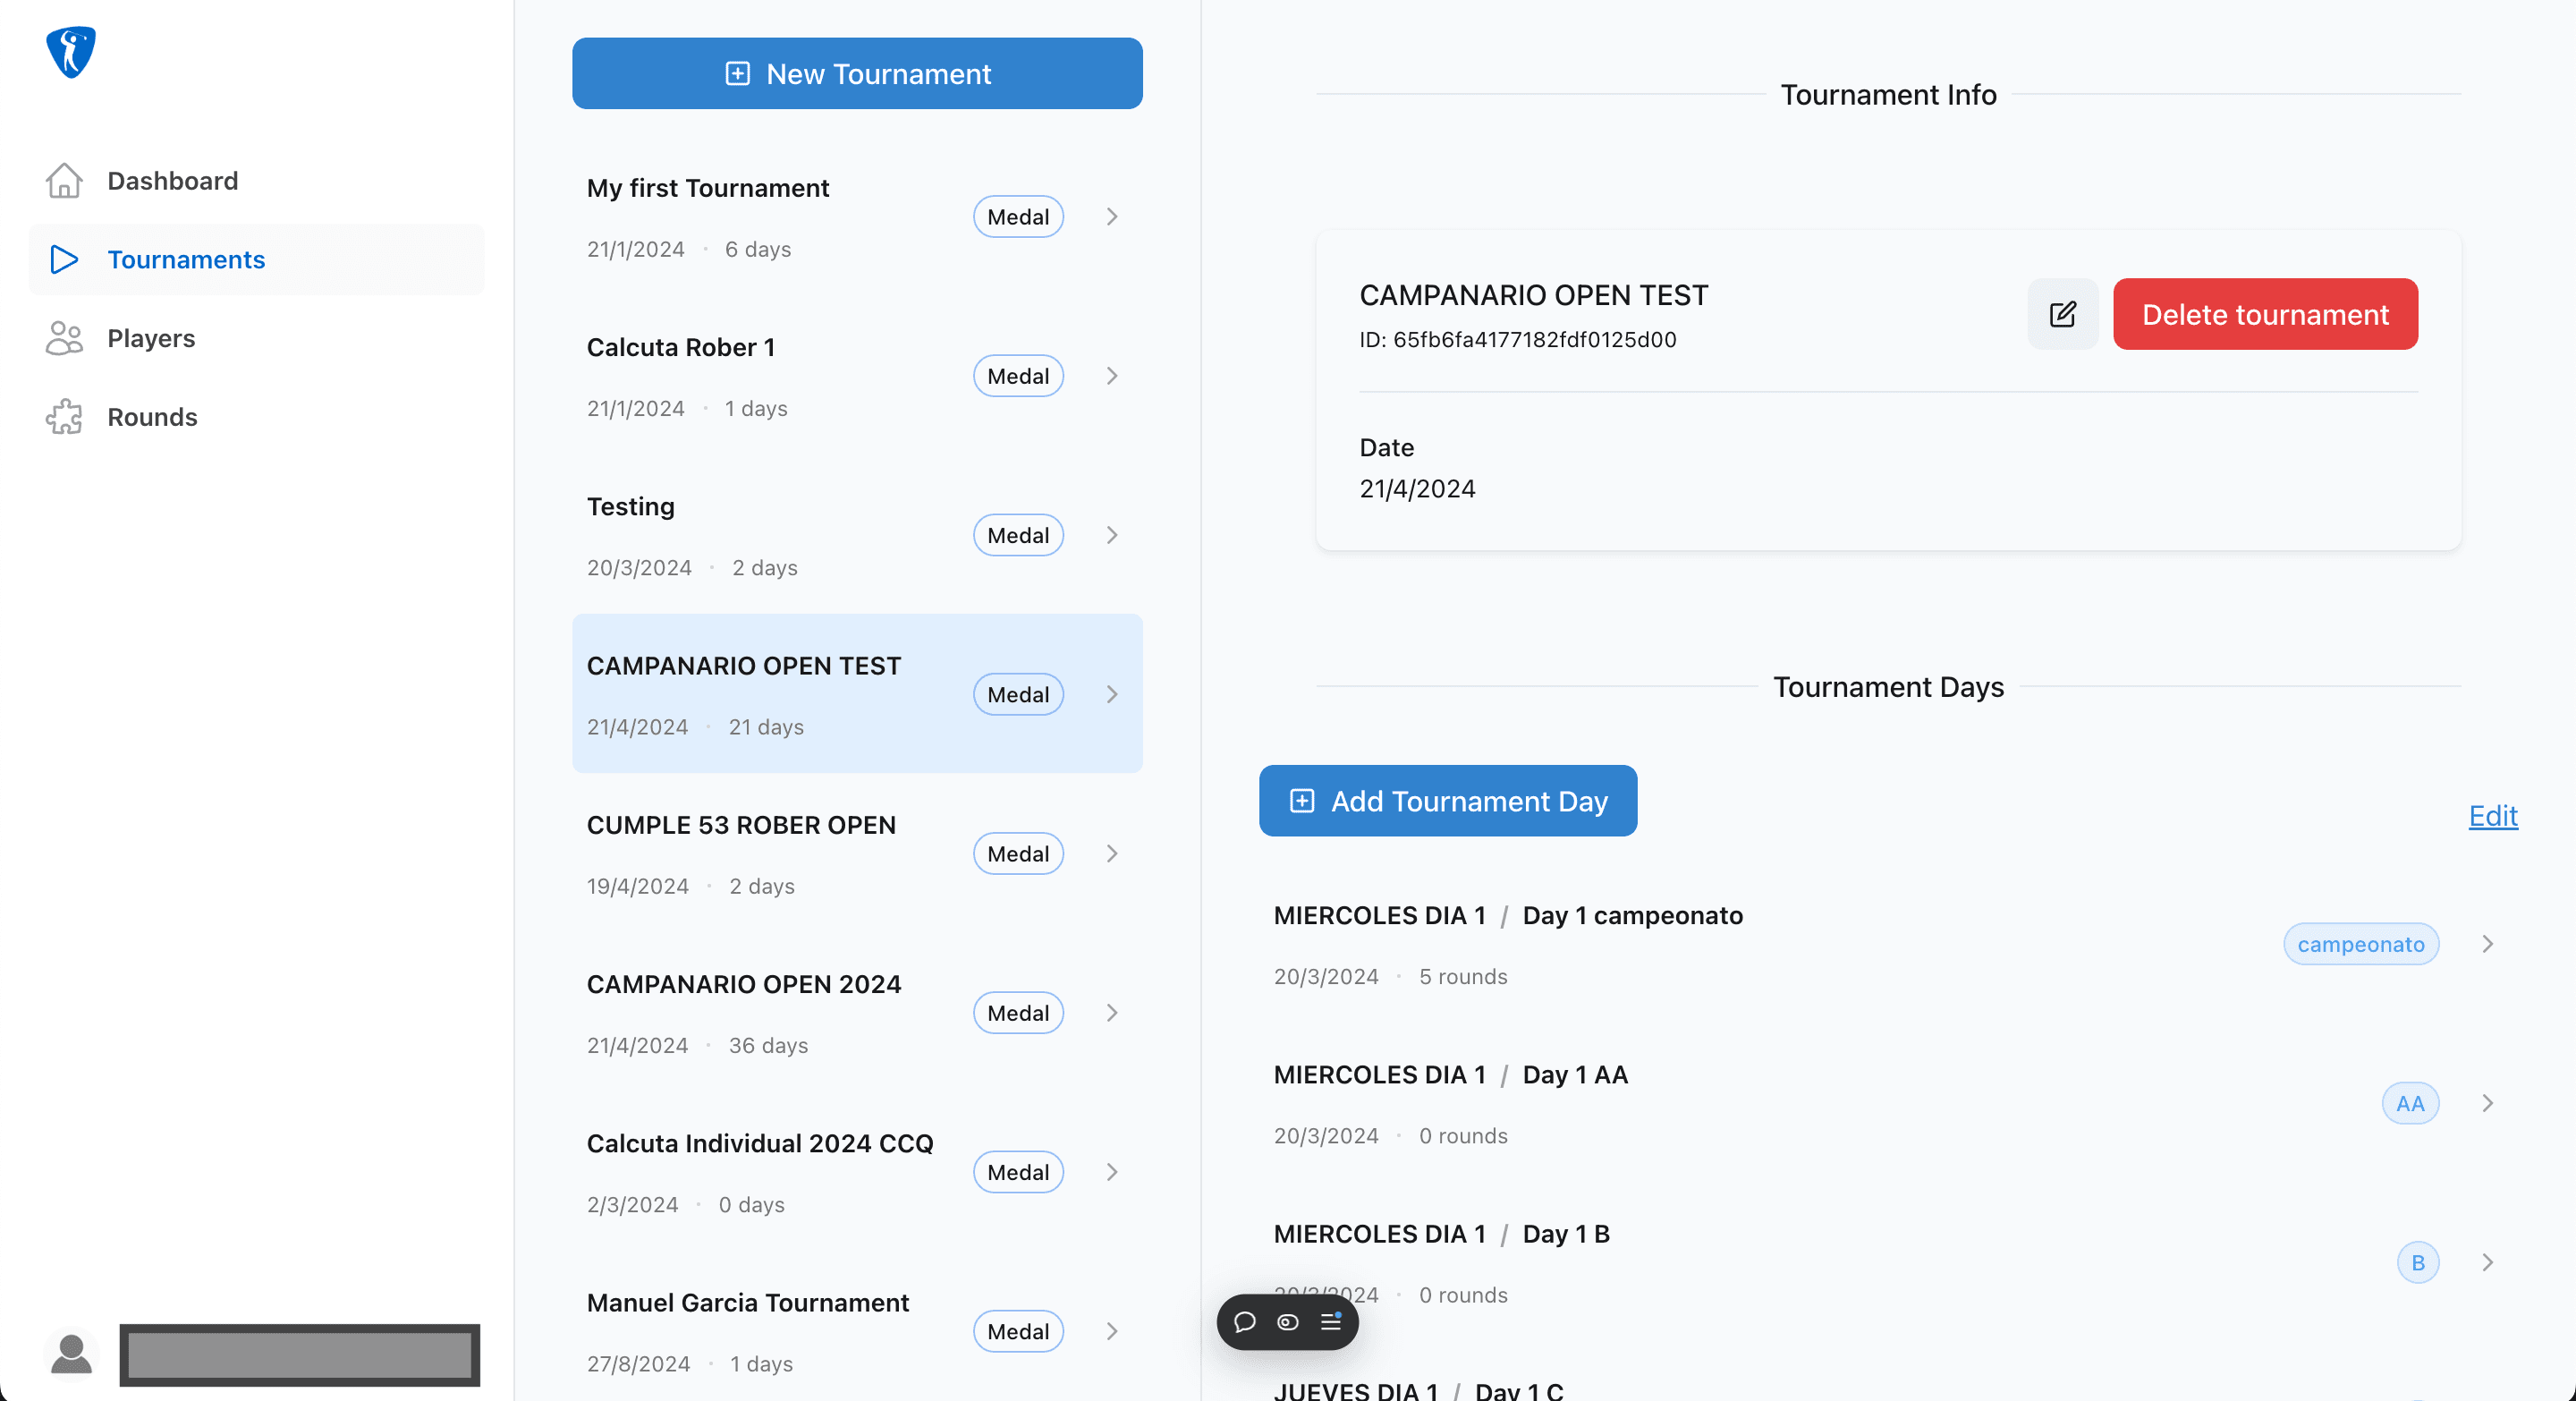Click the chat bubble icon in floating toolbar
The image size is (2576, 1401).
pos(1244,1322)
